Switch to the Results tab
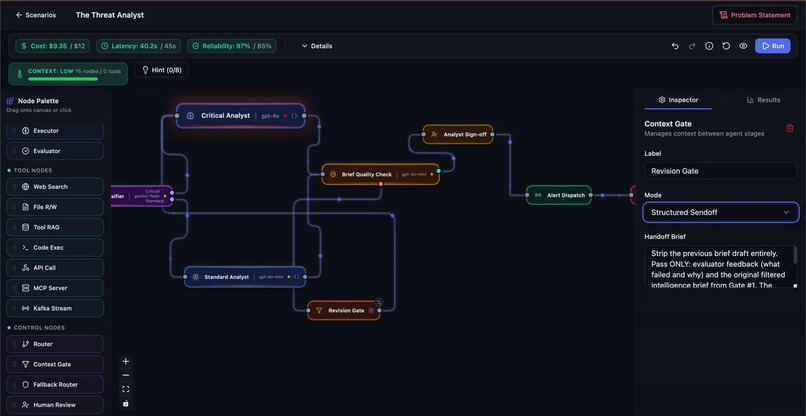The height and width of the screenshot is (416, 806). coord(763,100)
